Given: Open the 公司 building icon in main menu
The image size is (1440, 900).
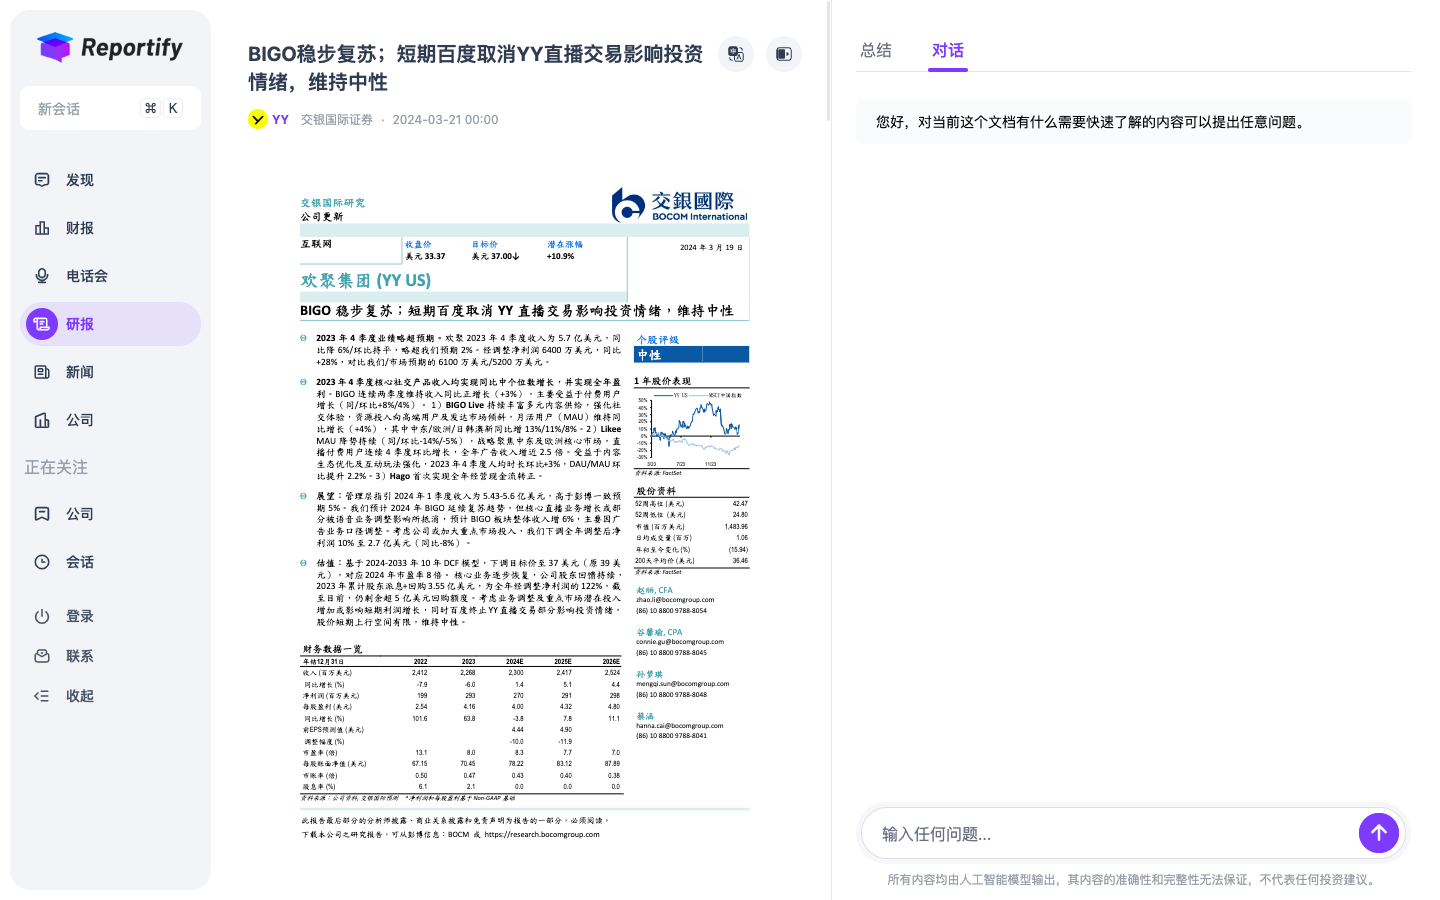Looking at the screenshot, I should click(x=42, y=420).
